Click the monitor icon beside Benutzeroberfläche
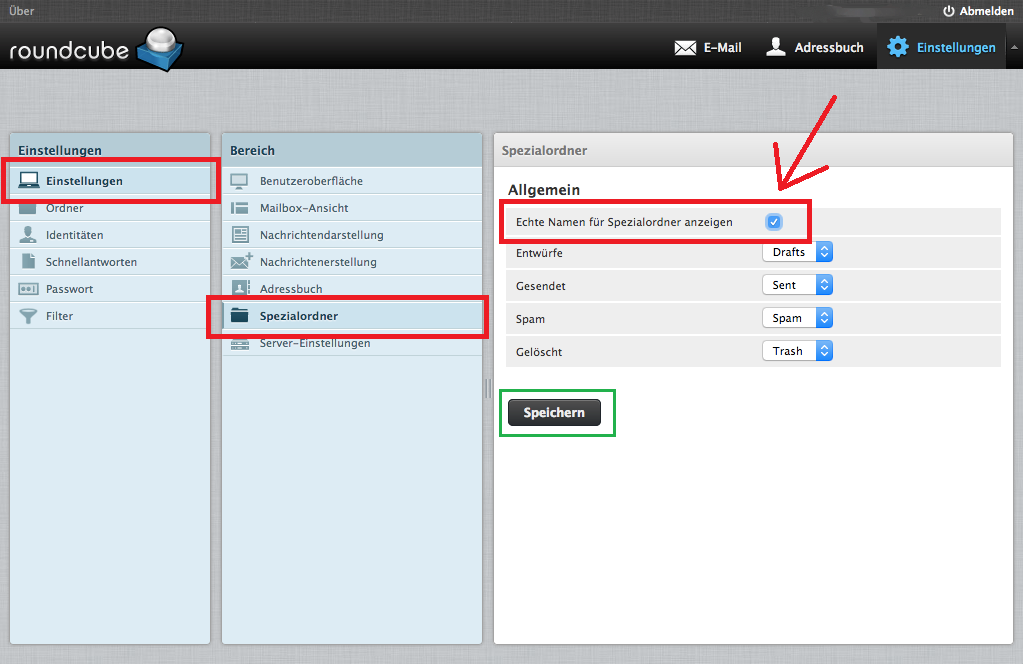This screenshot has width=1023, height=664. coord(239,181)
